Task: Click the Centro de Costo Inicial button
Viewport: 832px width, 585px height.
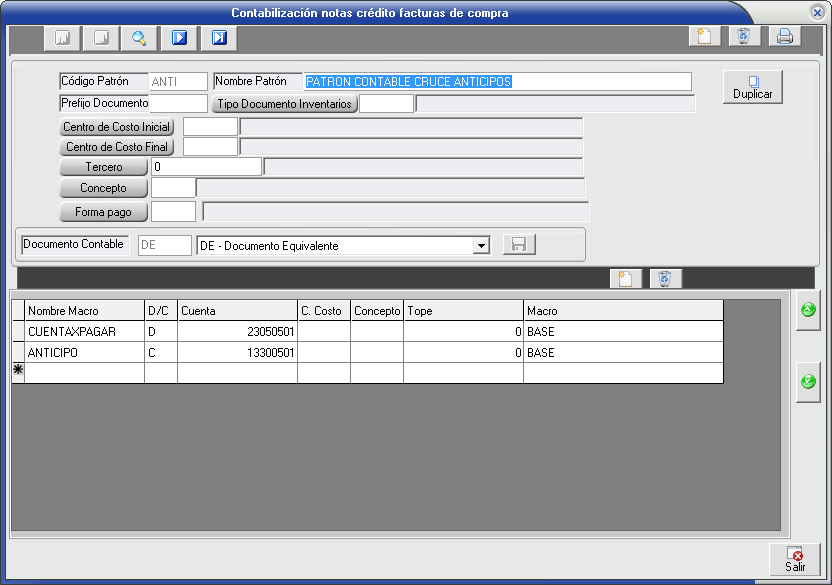Action: click(117, 127)
